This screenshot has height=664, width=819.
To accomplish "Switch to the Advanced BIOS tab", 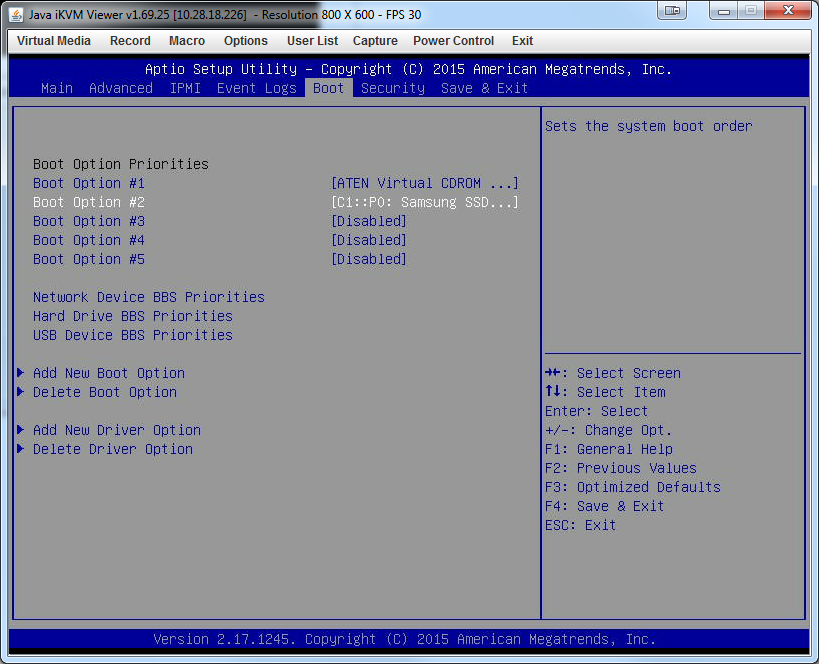I will pos(121,88).
